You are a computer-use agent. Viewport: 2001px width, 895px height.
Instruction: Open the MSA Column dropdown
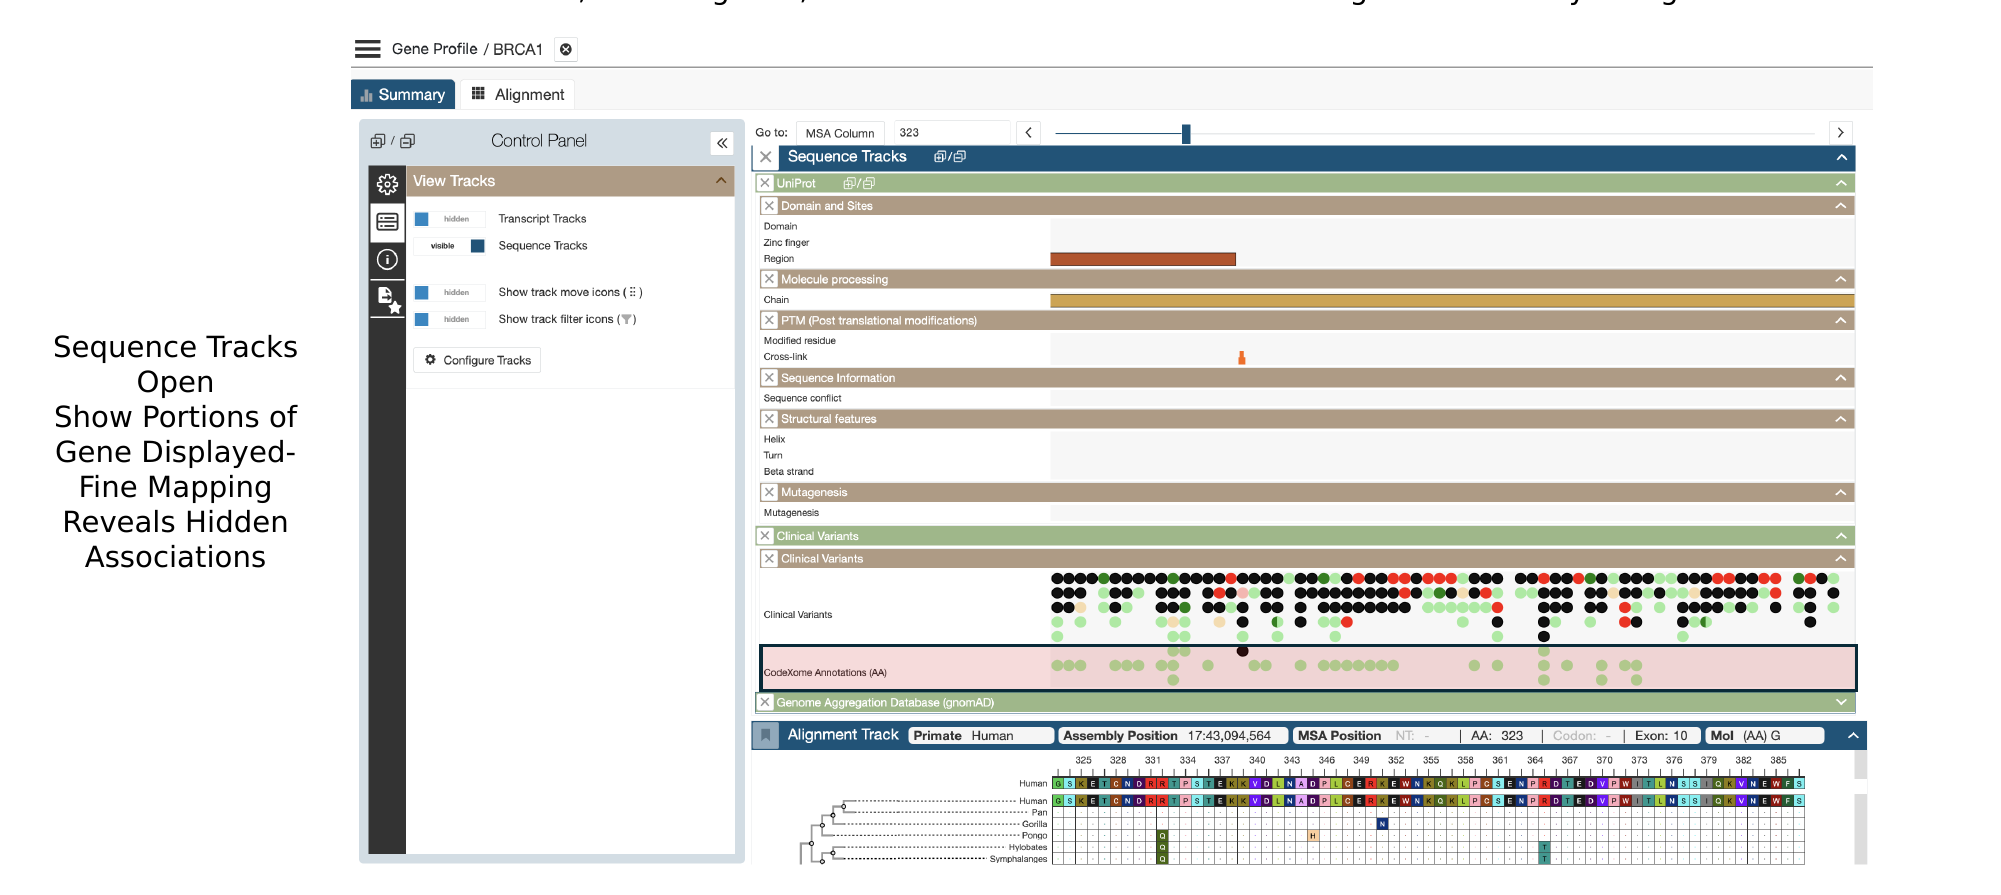(x=840, y=133)
